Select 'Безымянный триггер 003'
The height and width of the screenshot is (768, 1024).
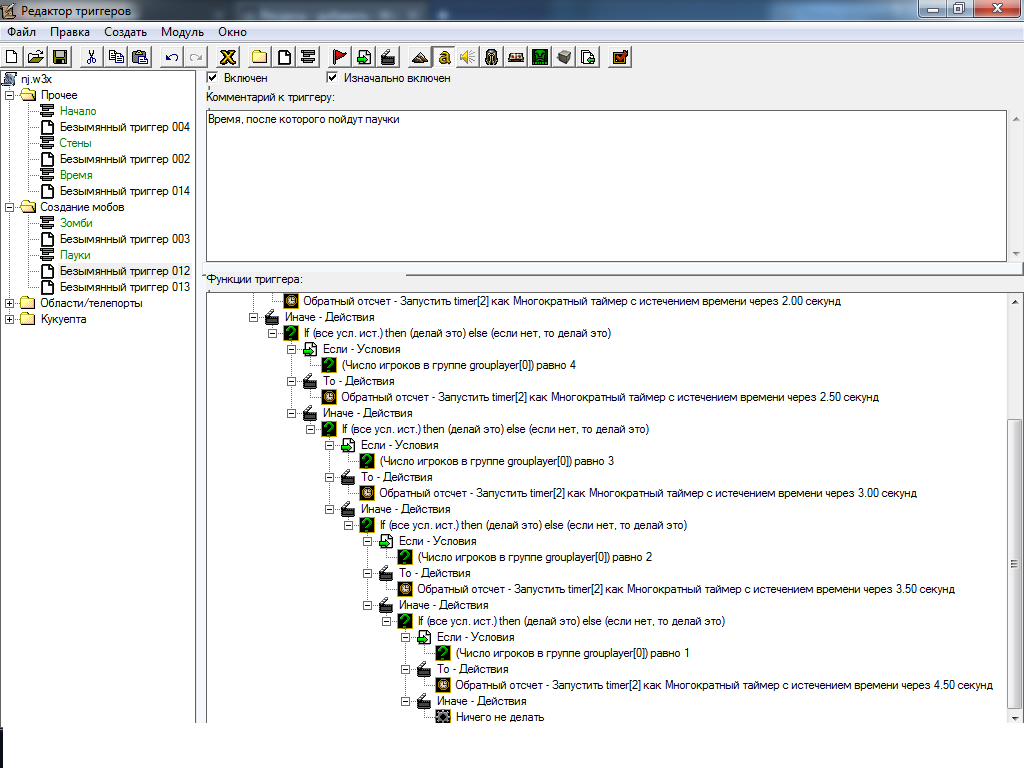point(125,239)
